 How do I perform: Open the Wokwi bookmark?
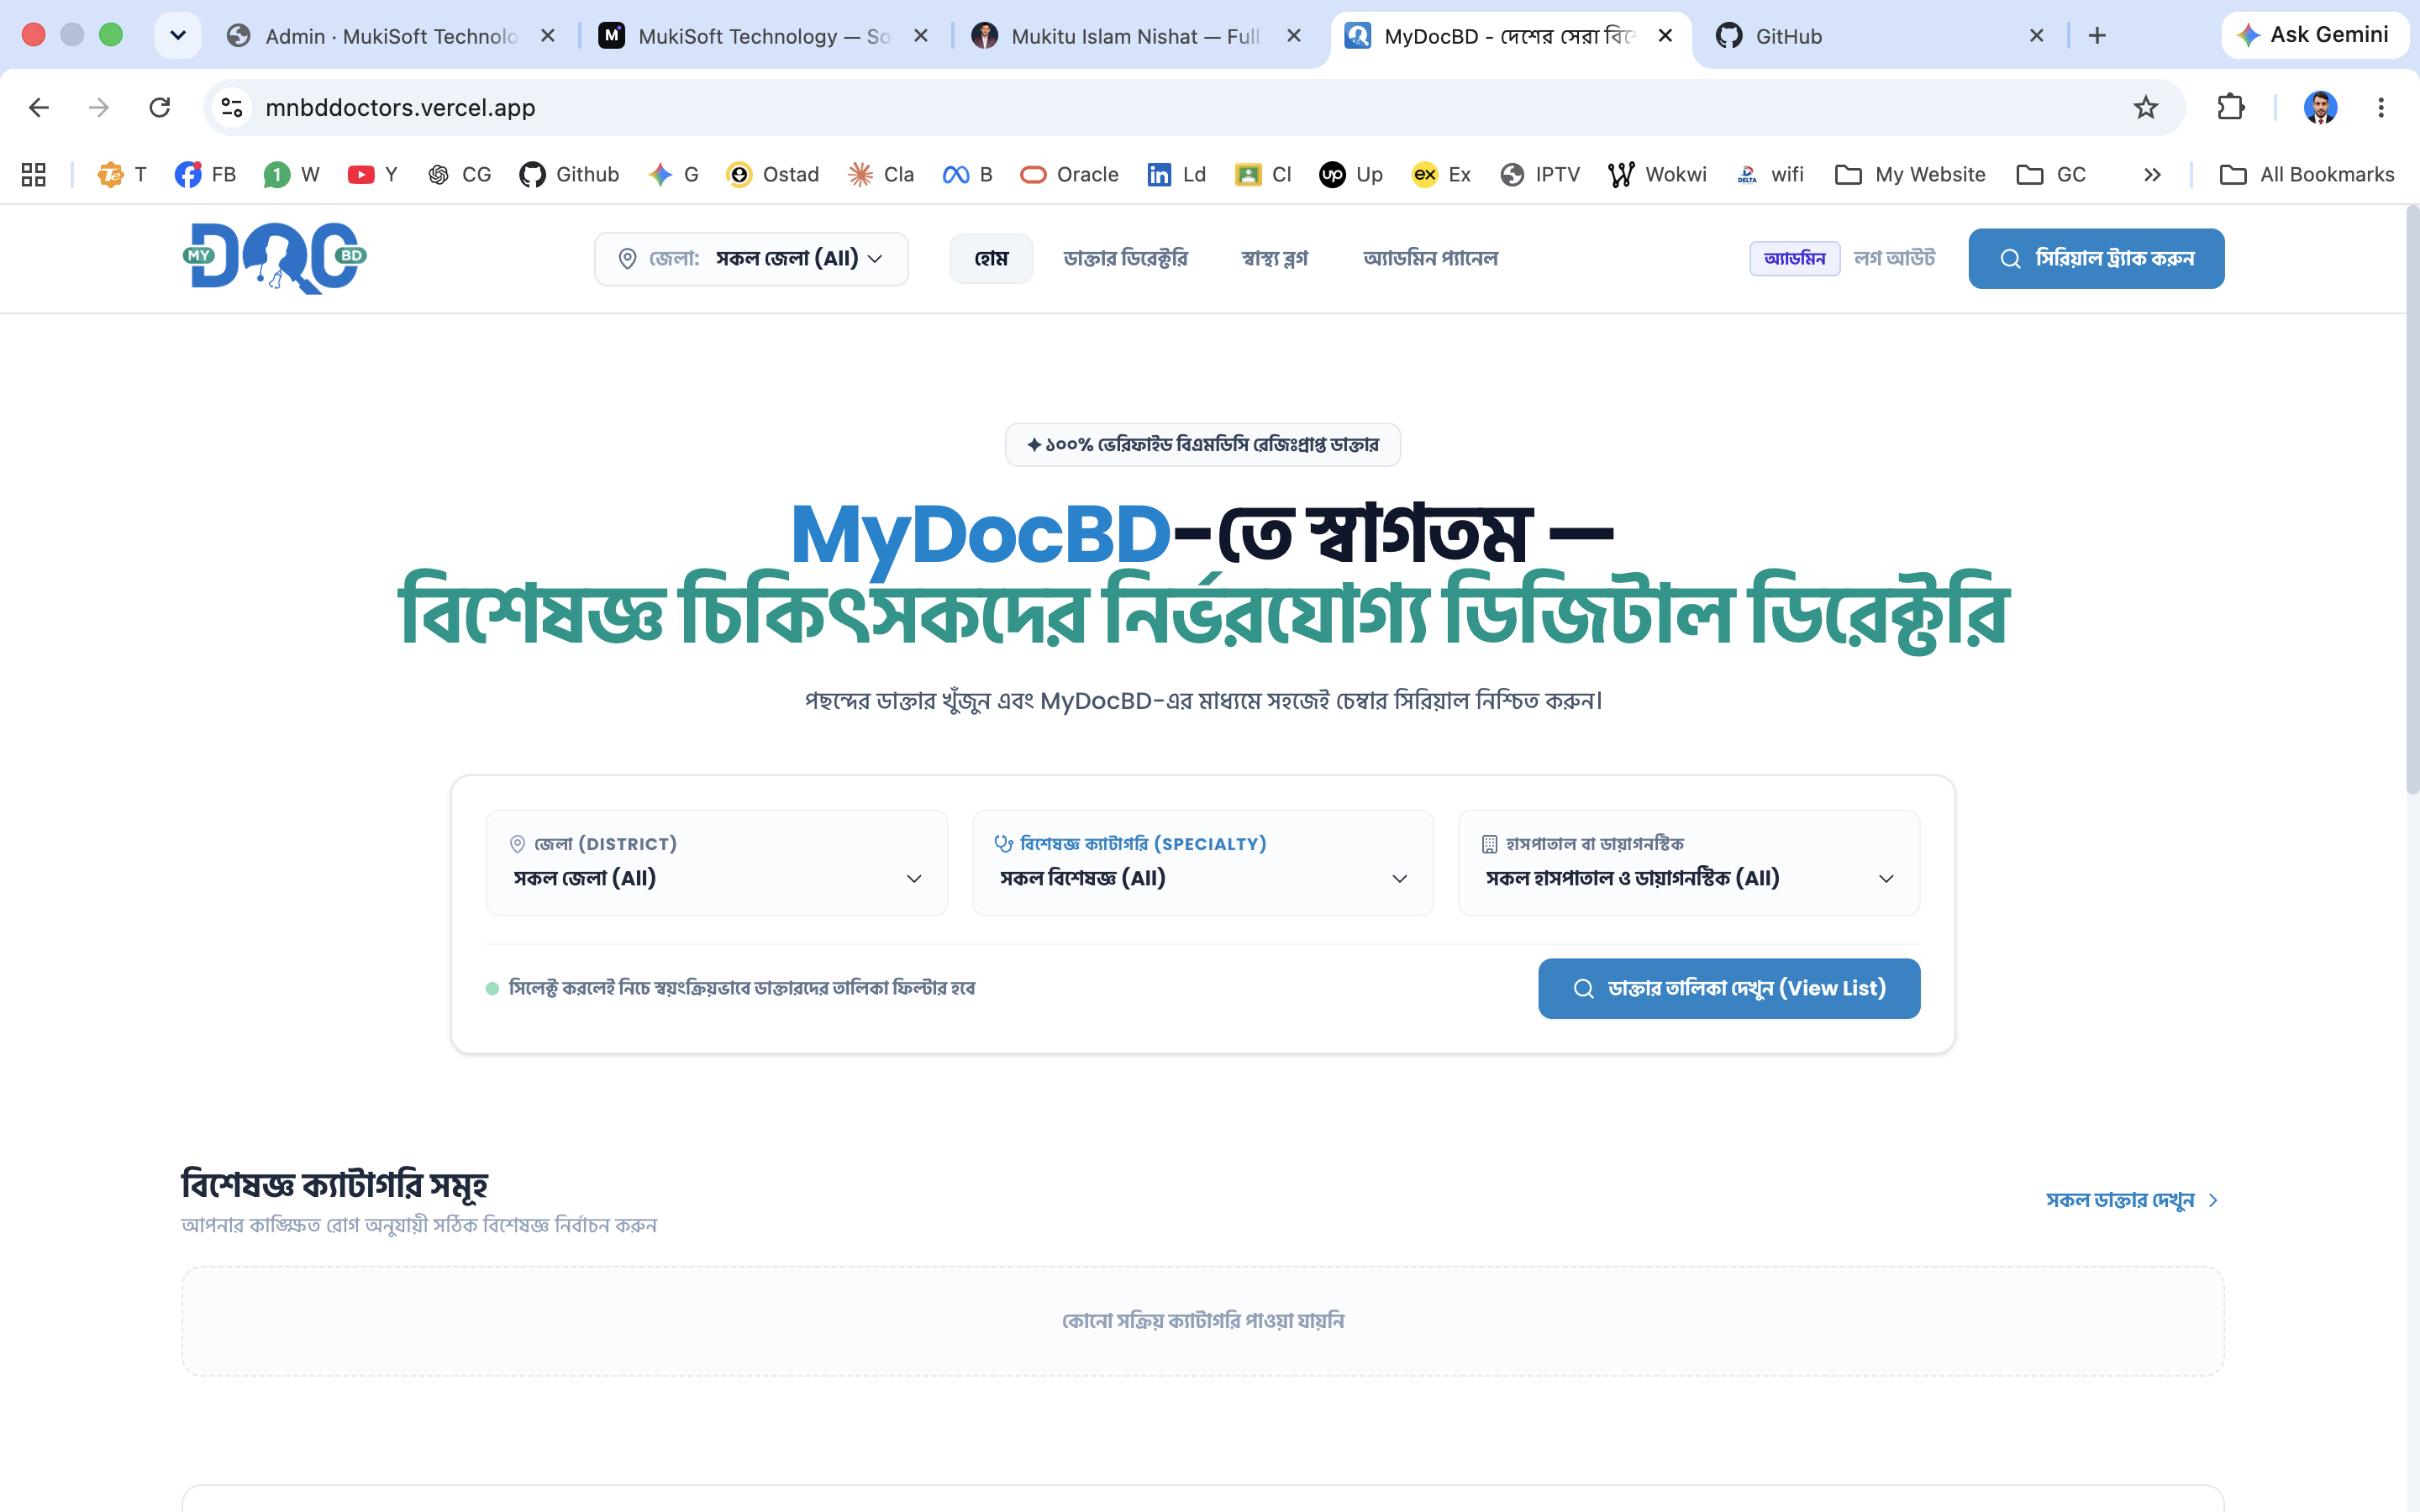(1657, 174)
